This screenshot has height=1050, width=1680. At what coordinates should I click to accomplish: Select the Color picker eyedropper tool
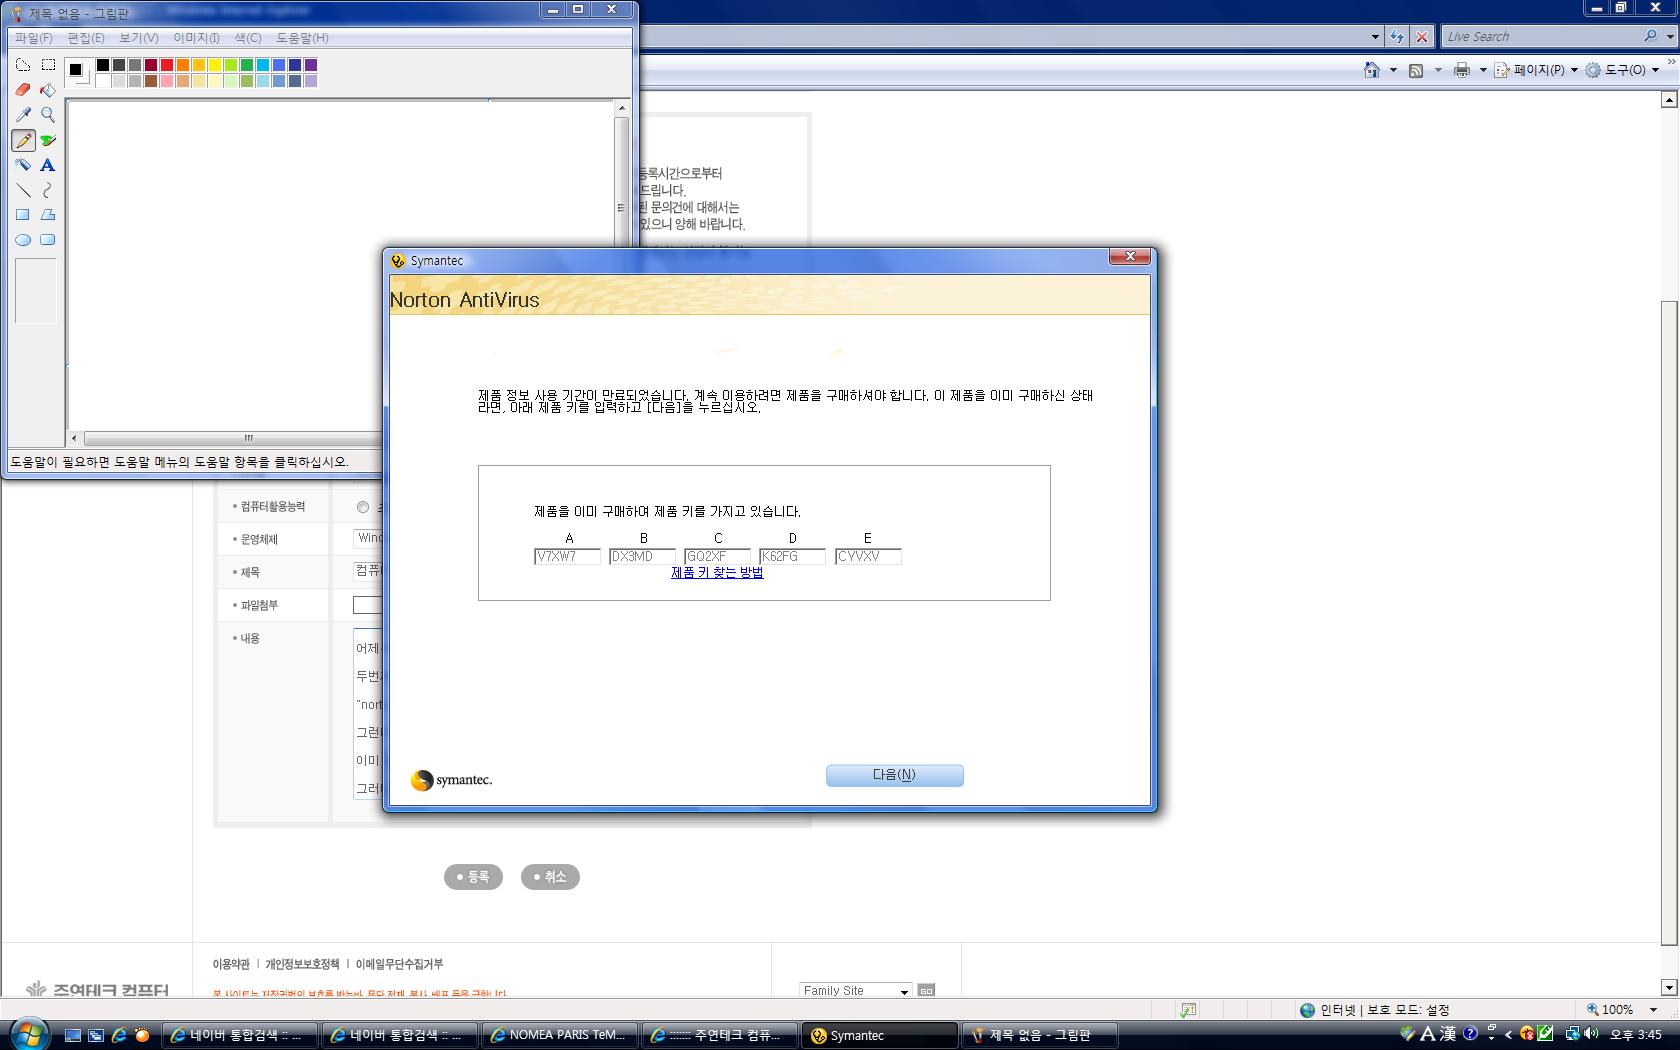pos(23,115)
